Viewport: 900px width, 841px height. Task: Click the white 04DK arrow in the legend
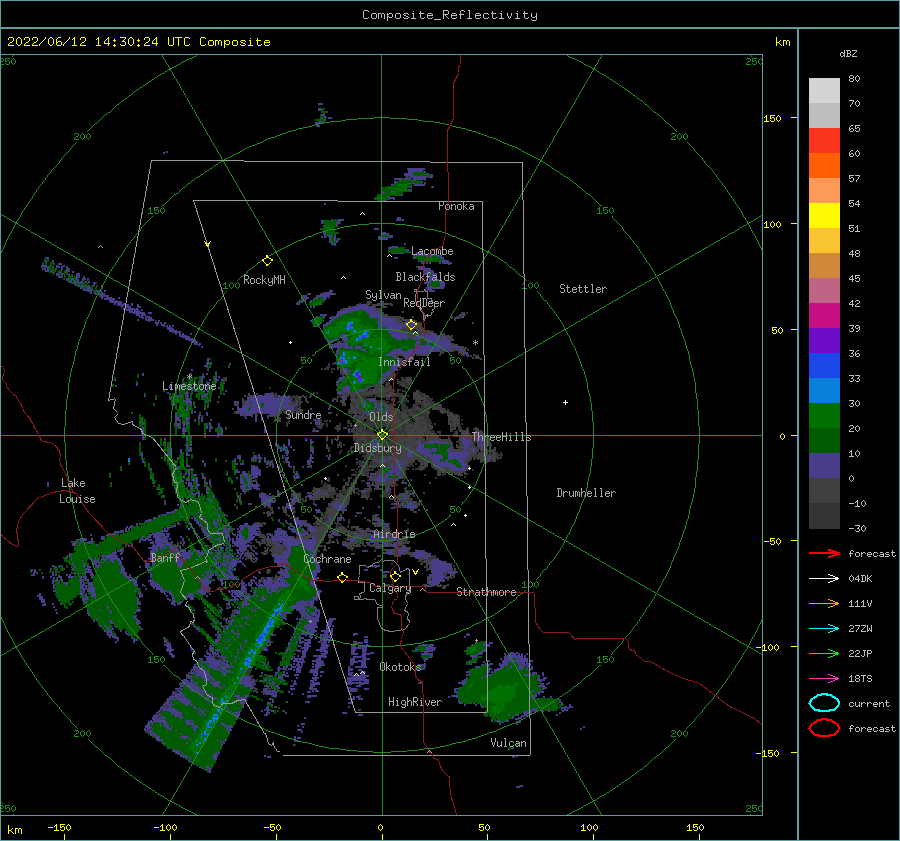[x=824, y=579]
